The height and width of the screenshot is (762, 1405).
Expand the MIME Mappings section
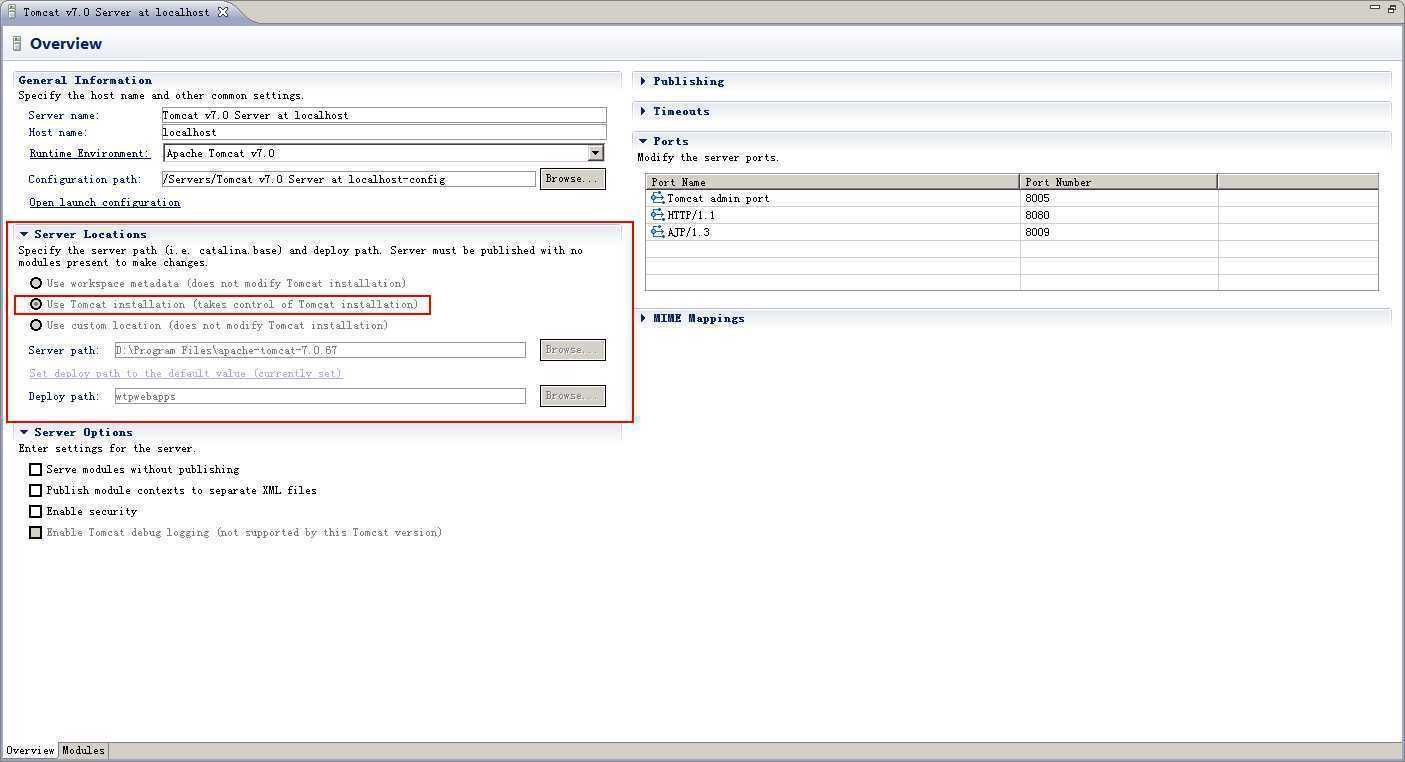click(x=643, y=318)
